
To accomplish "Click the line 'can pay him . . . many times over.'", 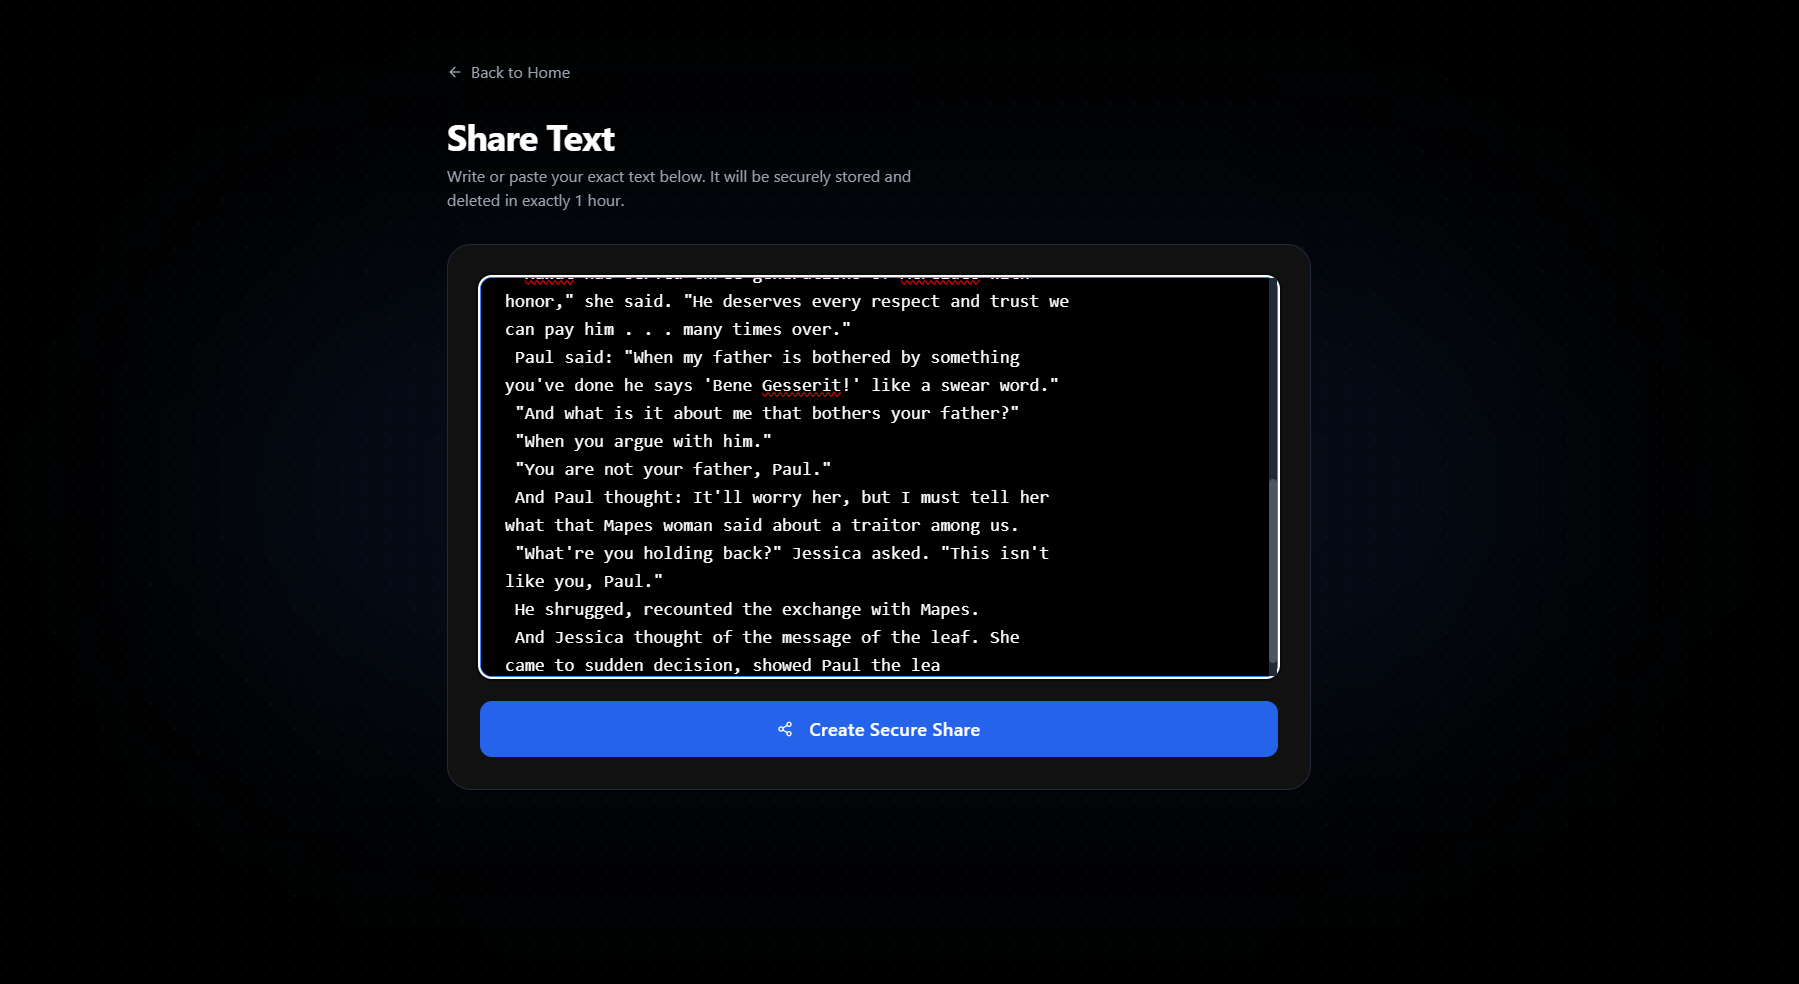I will pos(678,330).
